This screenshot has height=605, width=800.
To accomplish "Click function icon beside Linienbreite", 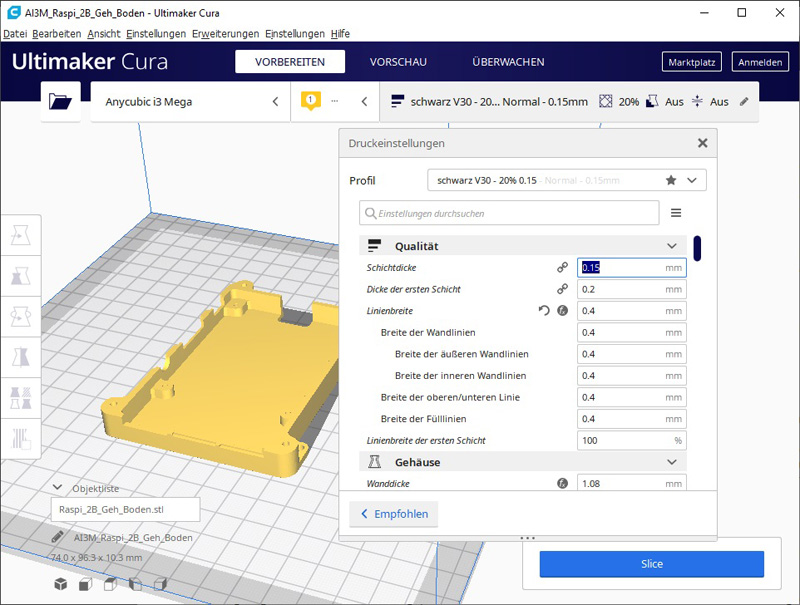I will tap(562, 310).
